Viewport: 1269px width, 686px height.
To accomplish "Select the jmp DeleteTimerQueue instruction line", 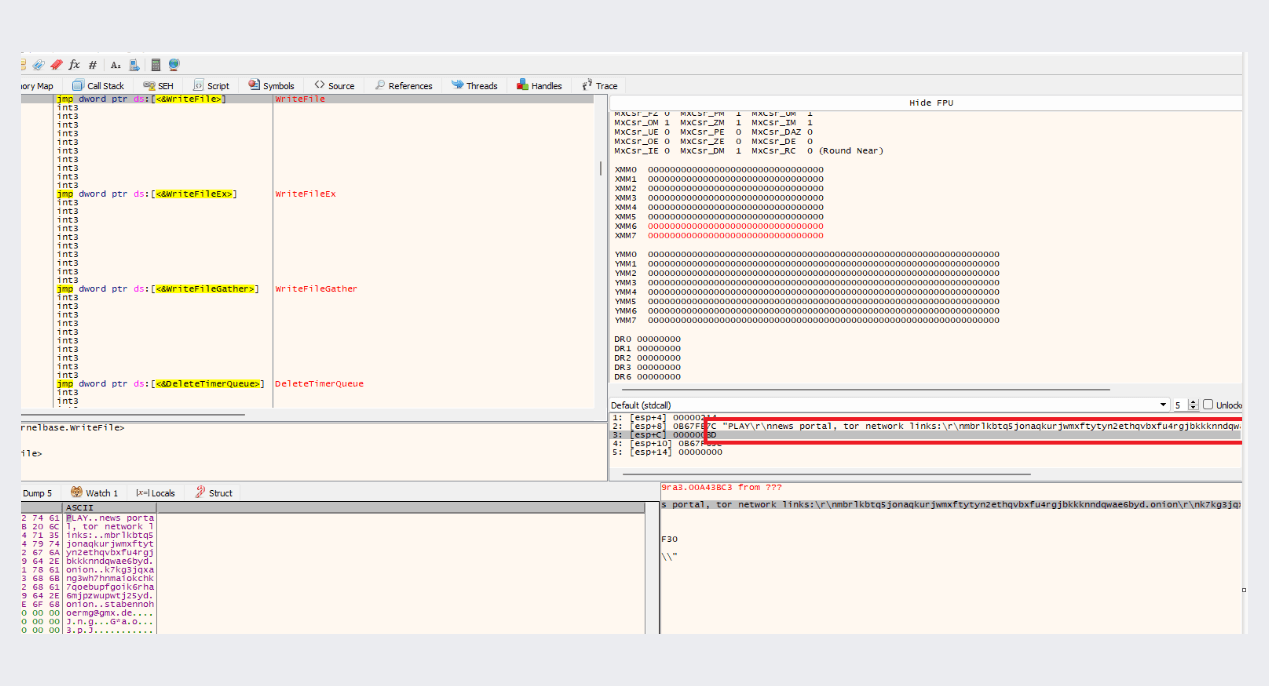I will 161,384.
